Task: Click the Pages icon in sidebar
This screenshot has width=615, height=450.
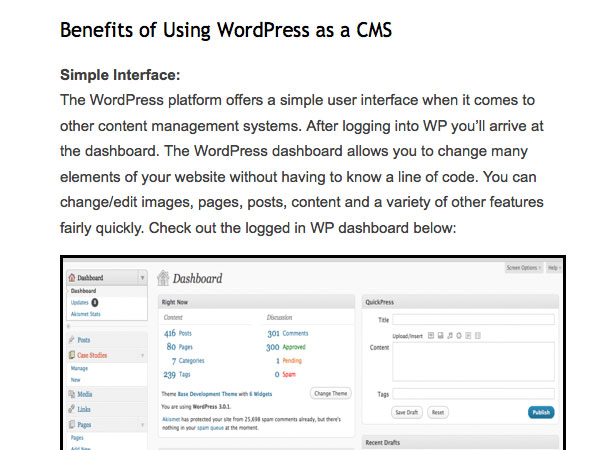Action: click(72, 424)
